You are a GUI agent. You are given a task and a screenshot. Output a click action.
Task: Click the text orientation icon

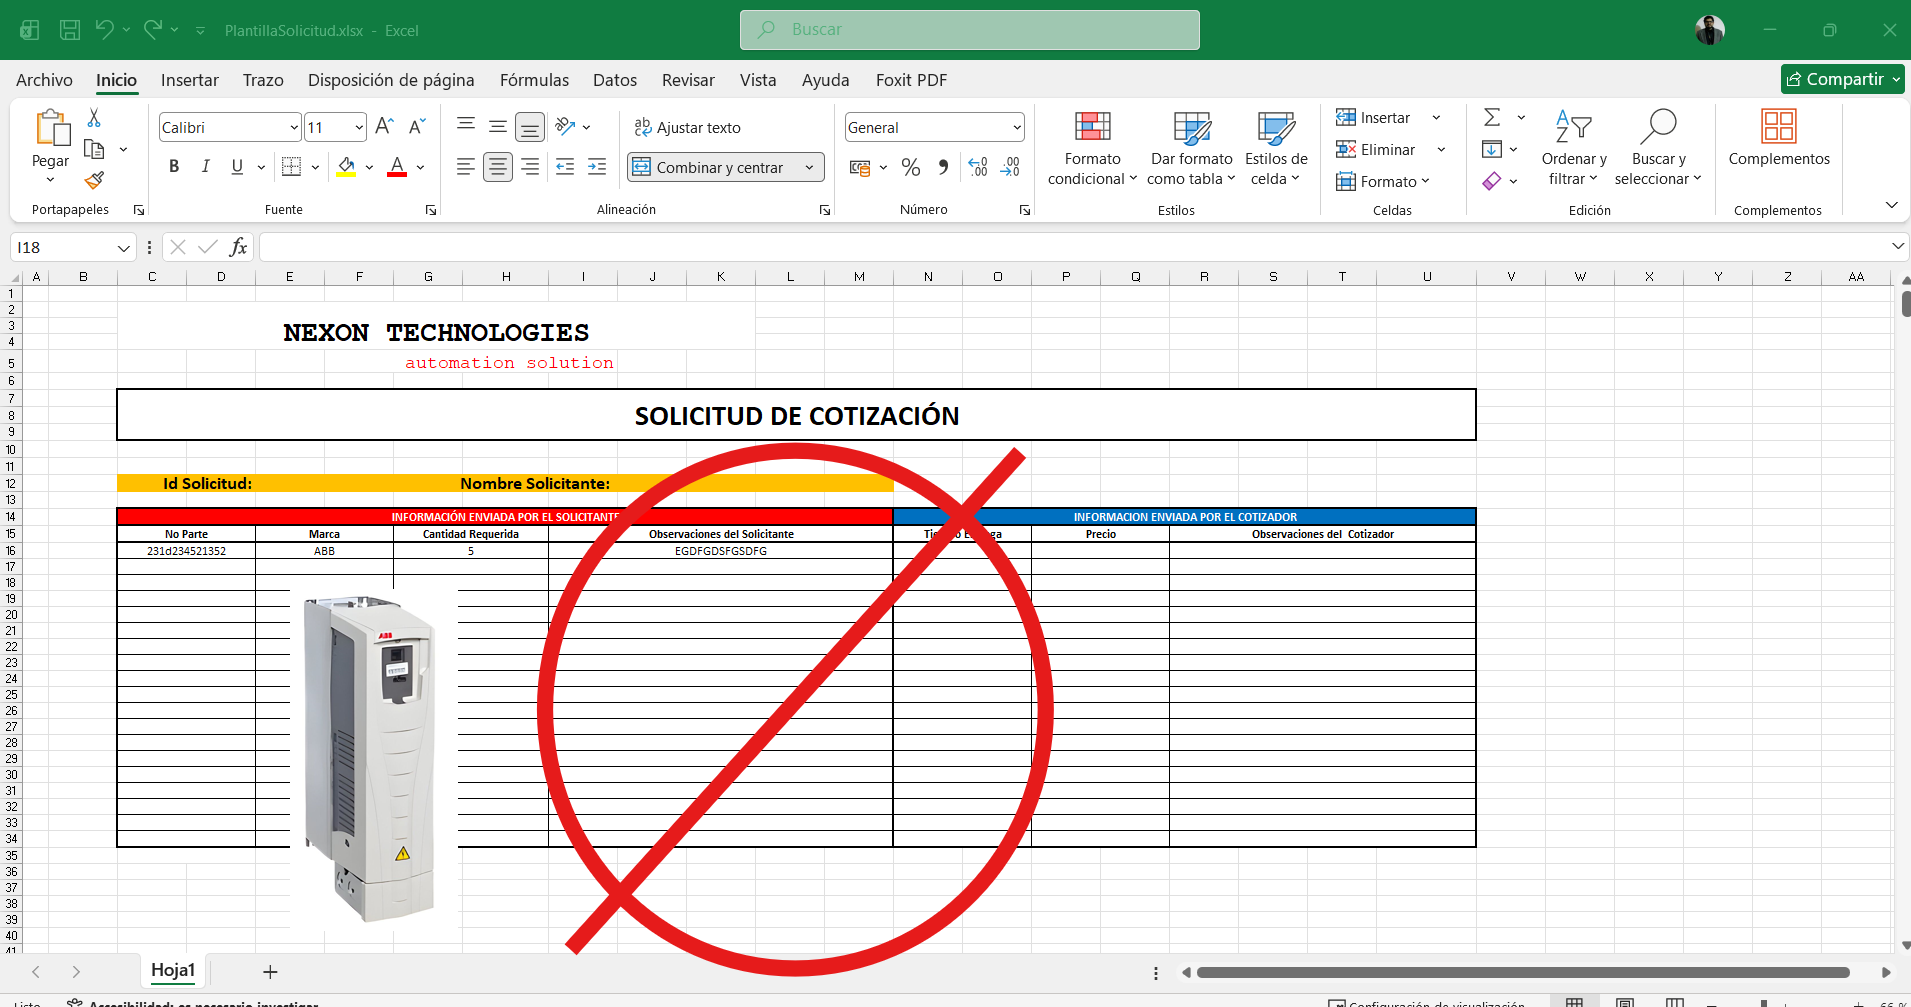(566, 126)
